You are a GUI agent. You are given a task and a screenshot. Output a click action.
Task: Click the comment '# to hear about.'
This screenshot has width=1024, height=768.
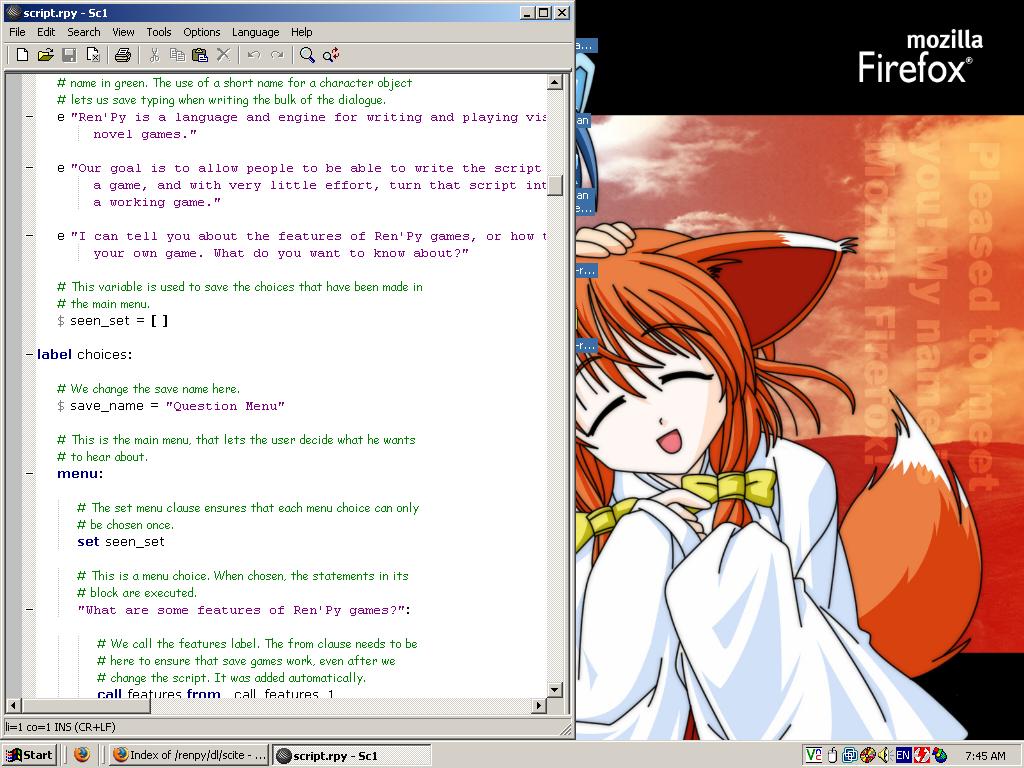[103, 456]
